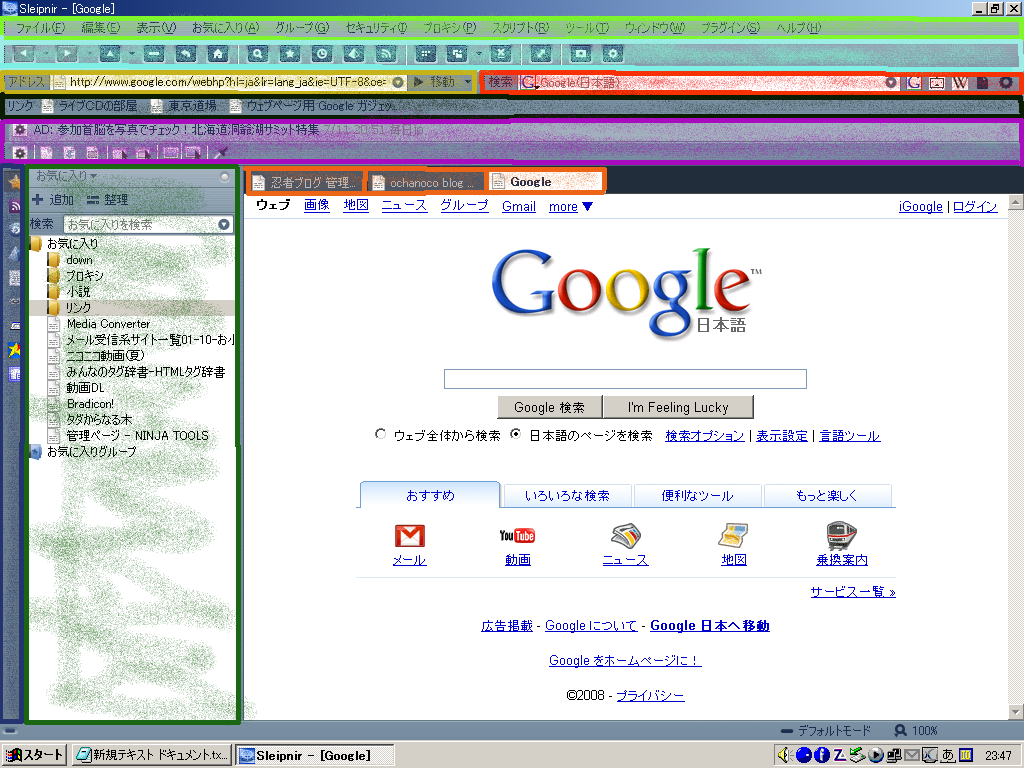The image size is (1024, 768).
Task: Open the Back button history dropdown arrow
Action: [46, 54]
